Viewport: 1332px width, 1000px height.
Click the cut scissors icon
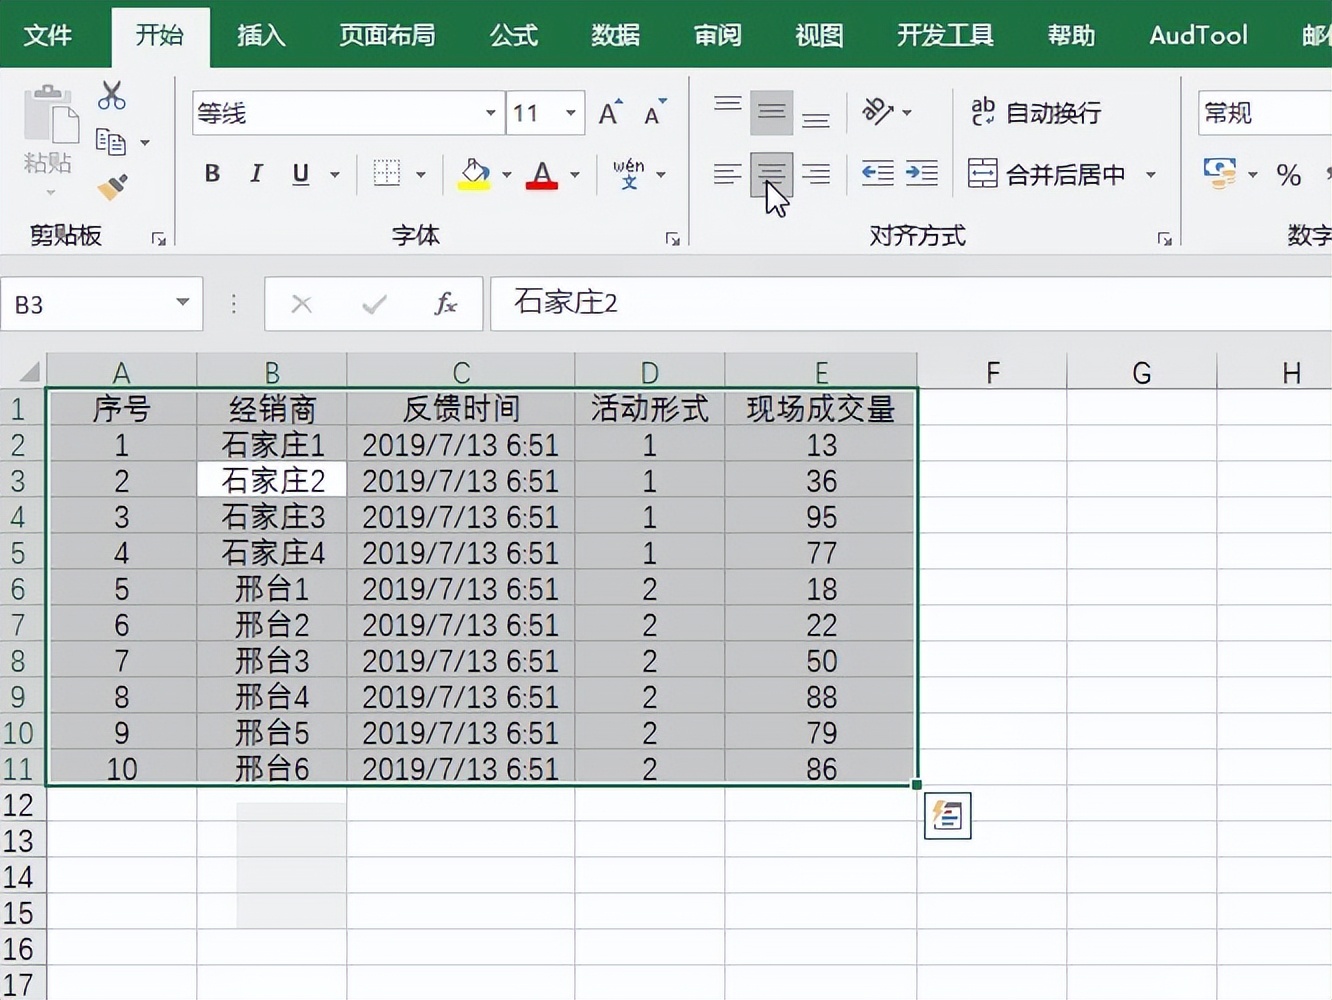click(111, 93)
